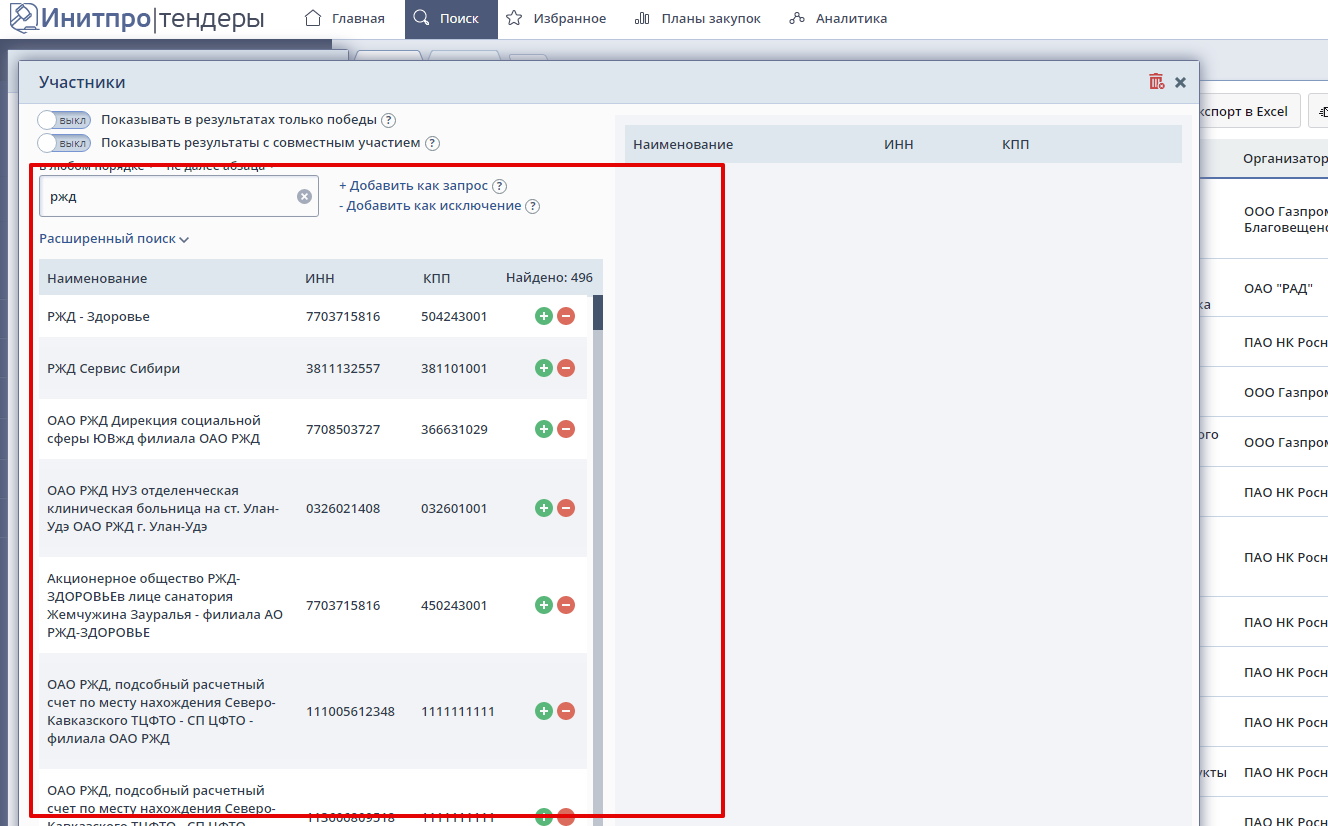Add Дирекция социальной сферы ЮВжд with plus
The width and height of the screenshot is (1328, 826).
[544, 429]
